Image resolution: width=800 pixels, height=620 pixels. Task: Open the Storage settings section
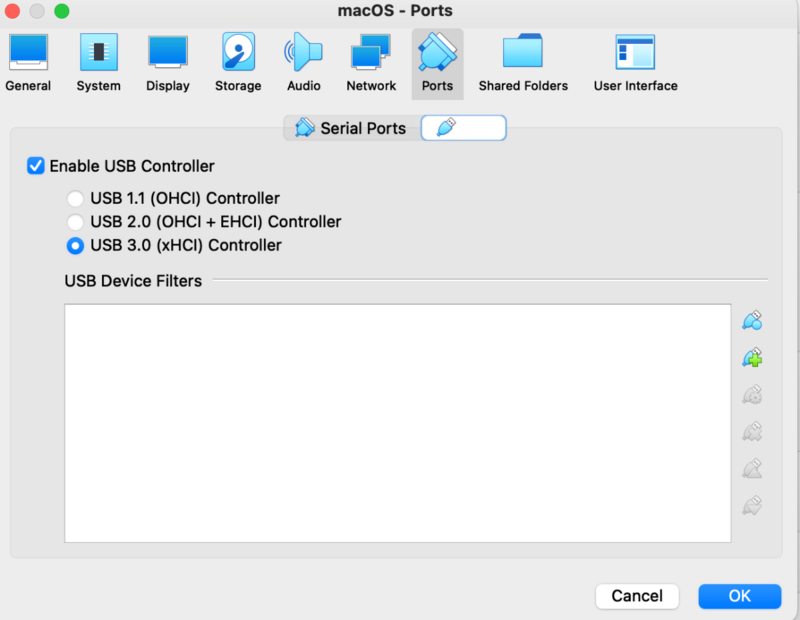238,63
